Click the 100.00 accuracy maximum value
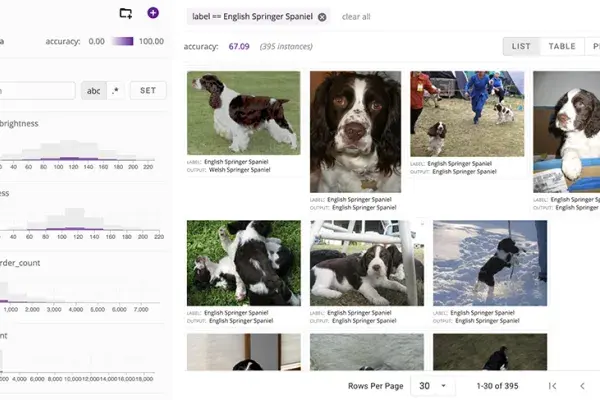 point(151,41)
